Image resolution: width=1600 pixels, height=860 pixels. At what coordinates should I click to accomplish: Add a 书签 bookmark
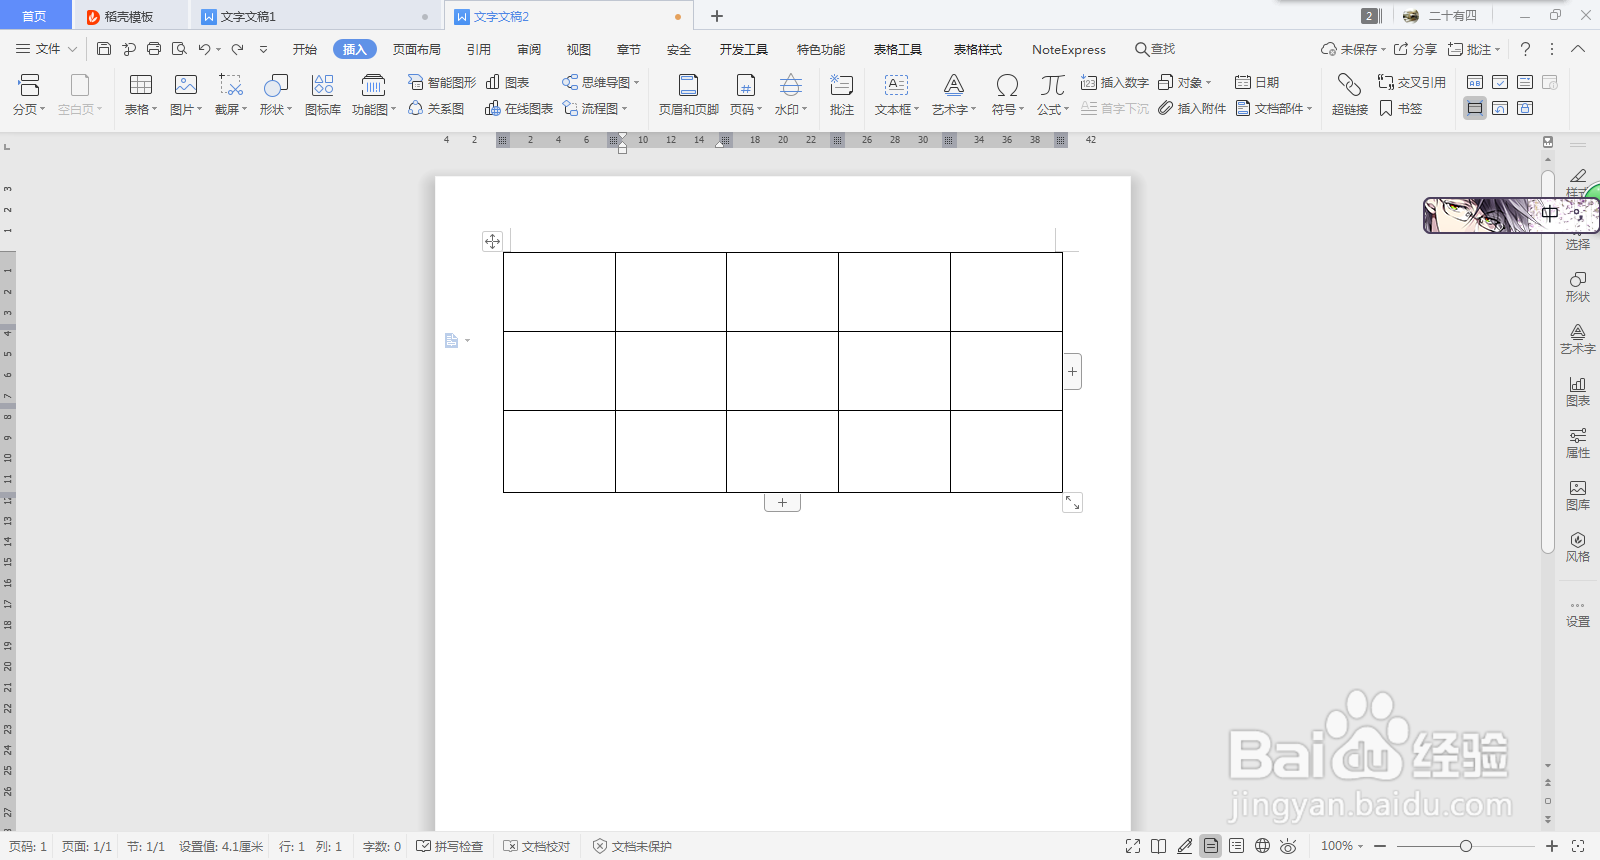[1400, 108]
